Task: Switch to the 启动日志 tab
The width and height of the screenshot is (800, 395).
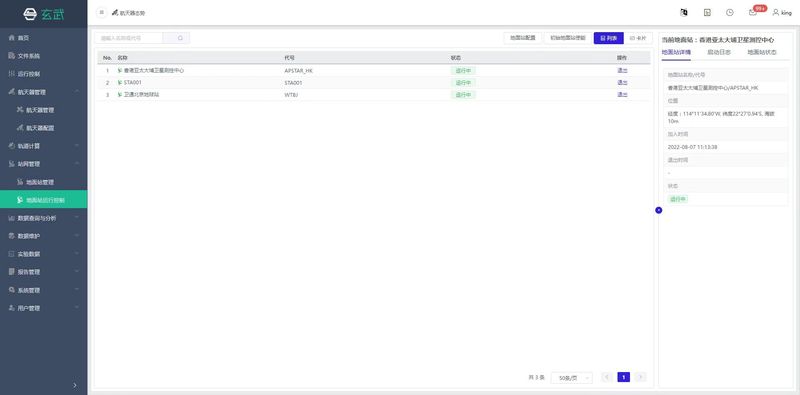Action: [x=718, y=52]
